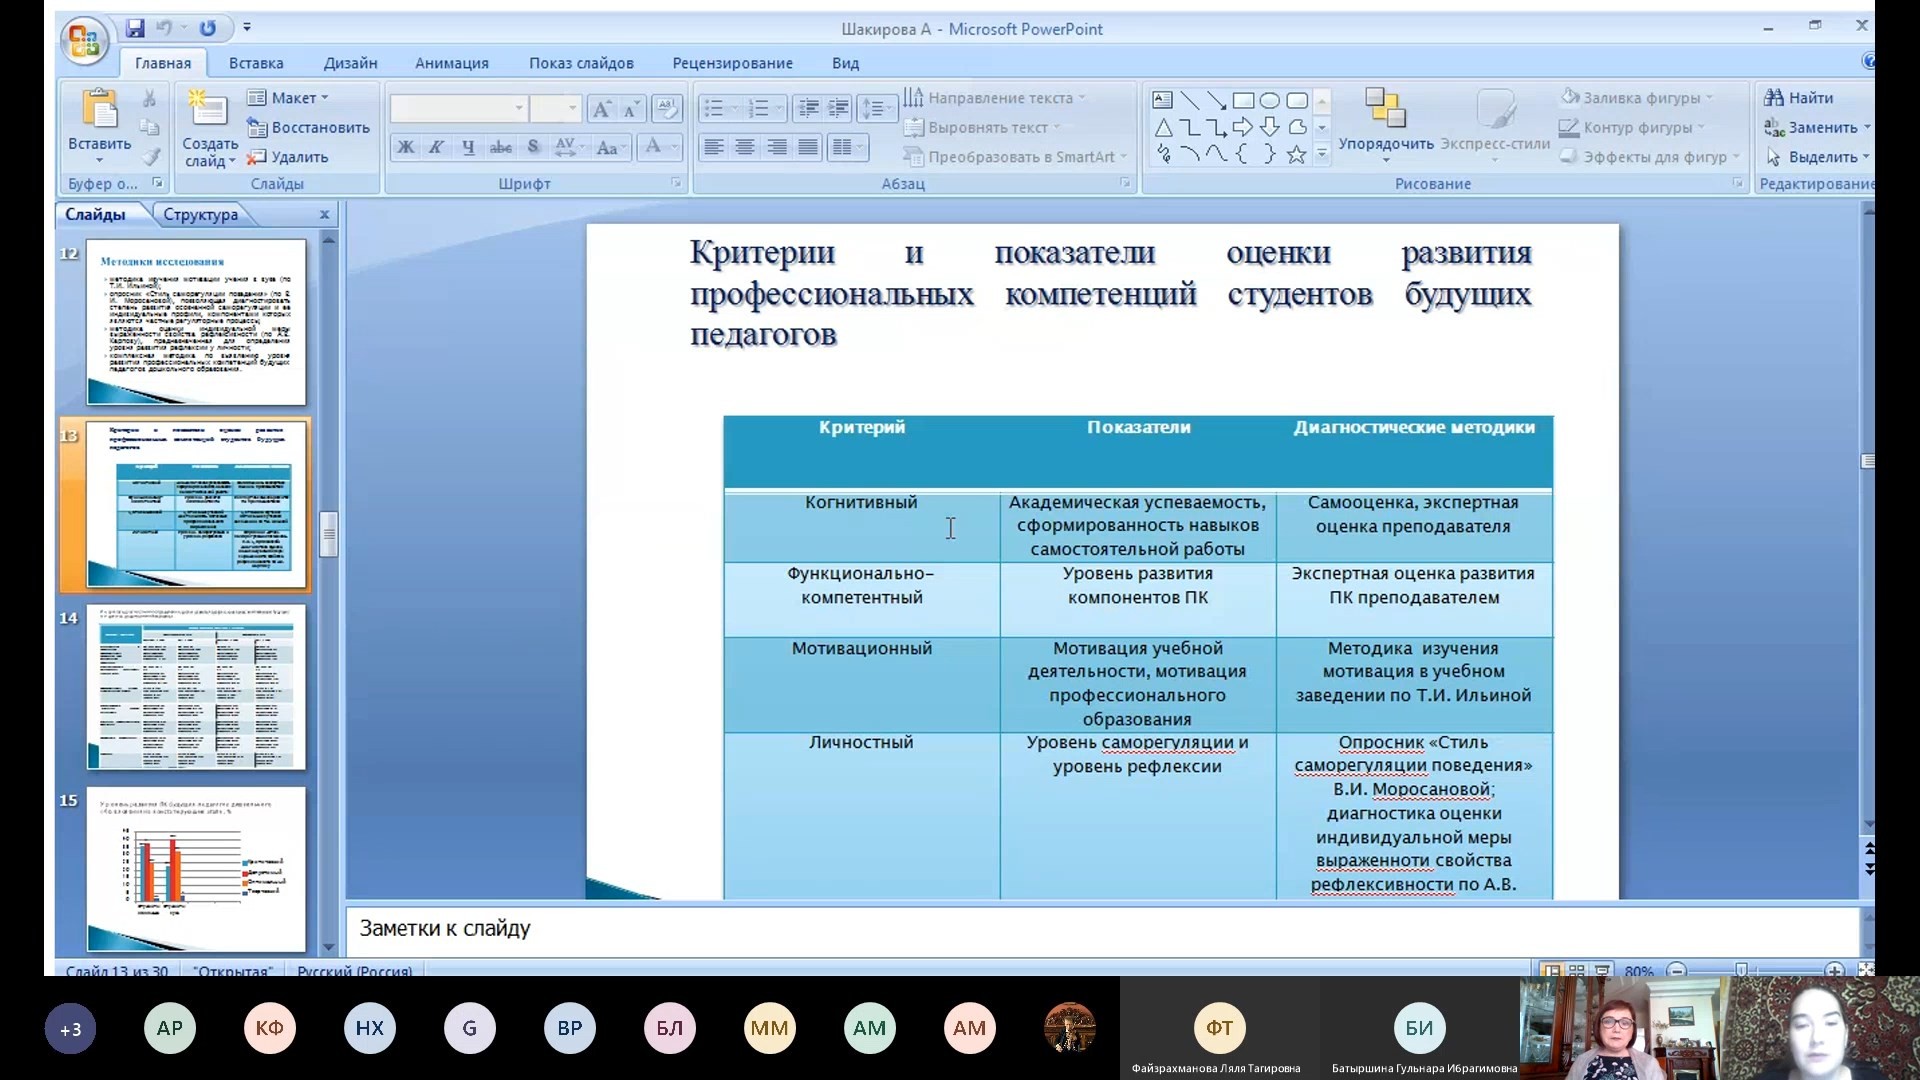Open the Change Case (Aa) dropdown
Image resolution: width=1920 pixels, height=1080 pixels.
609,147
